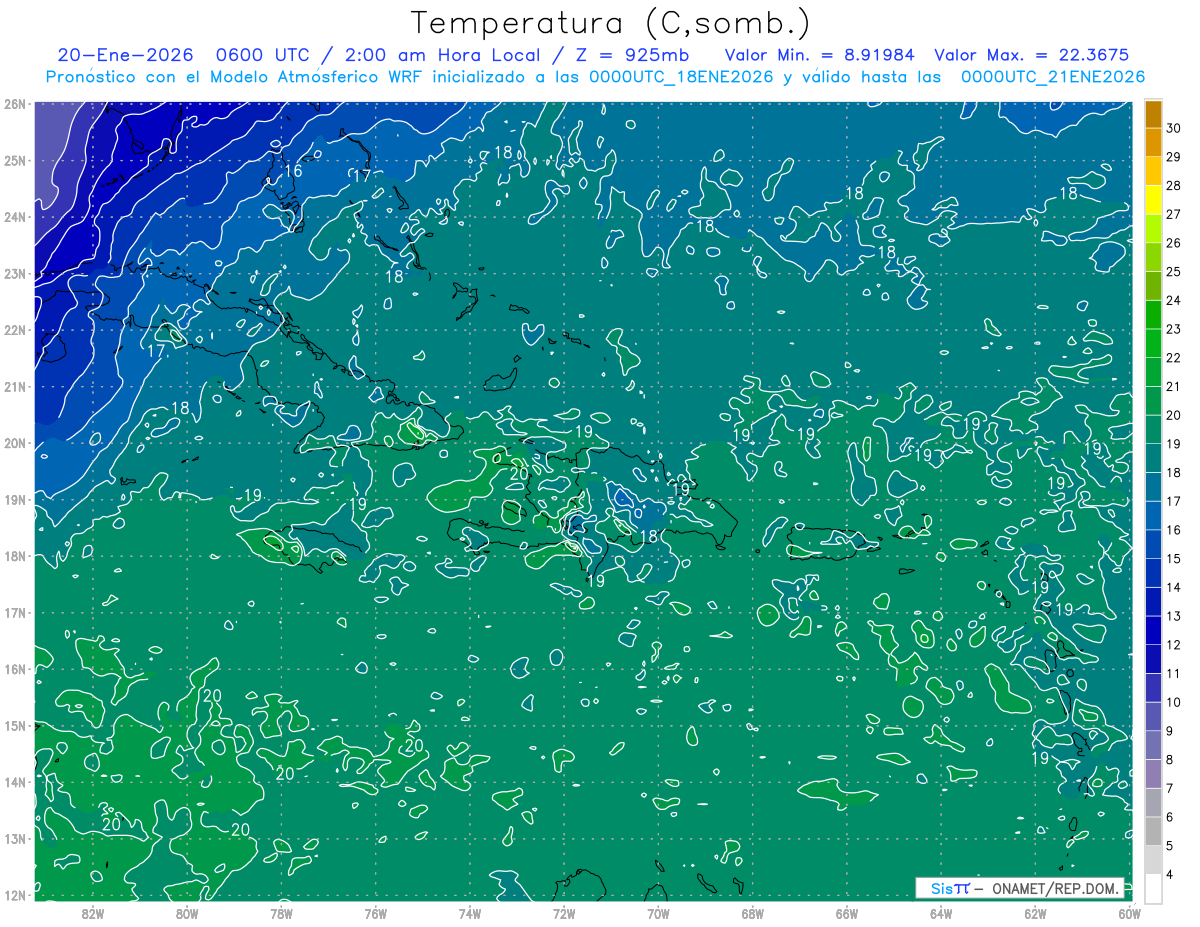
Task: Pick the dark blue swatch between 12 and 13
Action: 1153,631
